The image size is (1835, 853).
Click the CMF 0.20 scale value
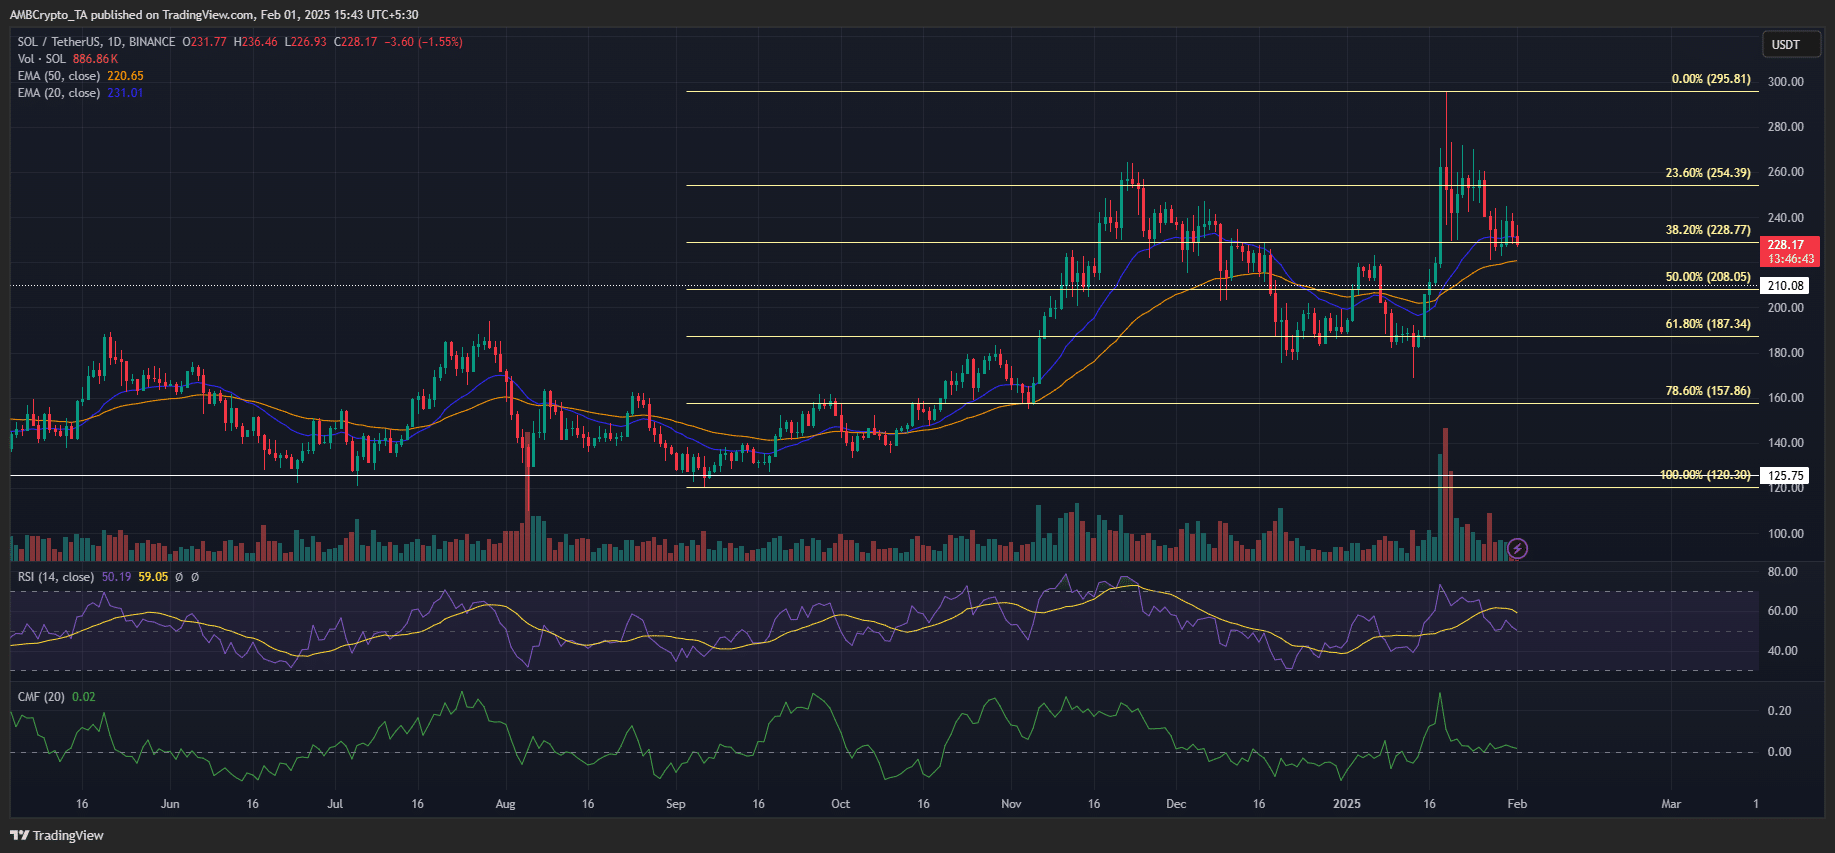pyautogui.click(x=1780, y=711)
